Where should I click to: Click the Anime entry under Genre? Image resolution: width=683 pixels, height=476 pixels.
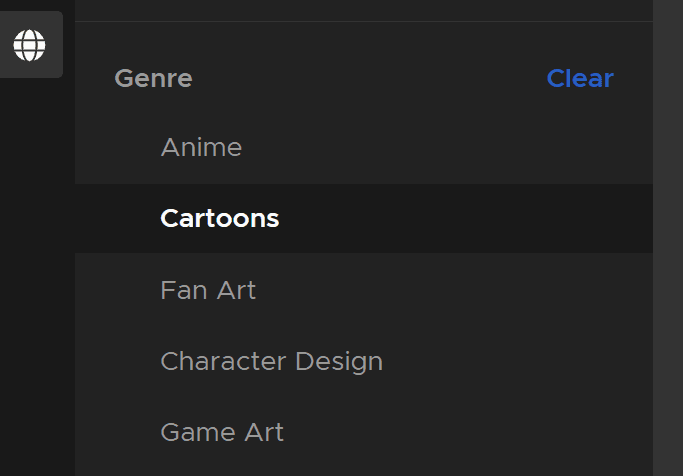201,148
